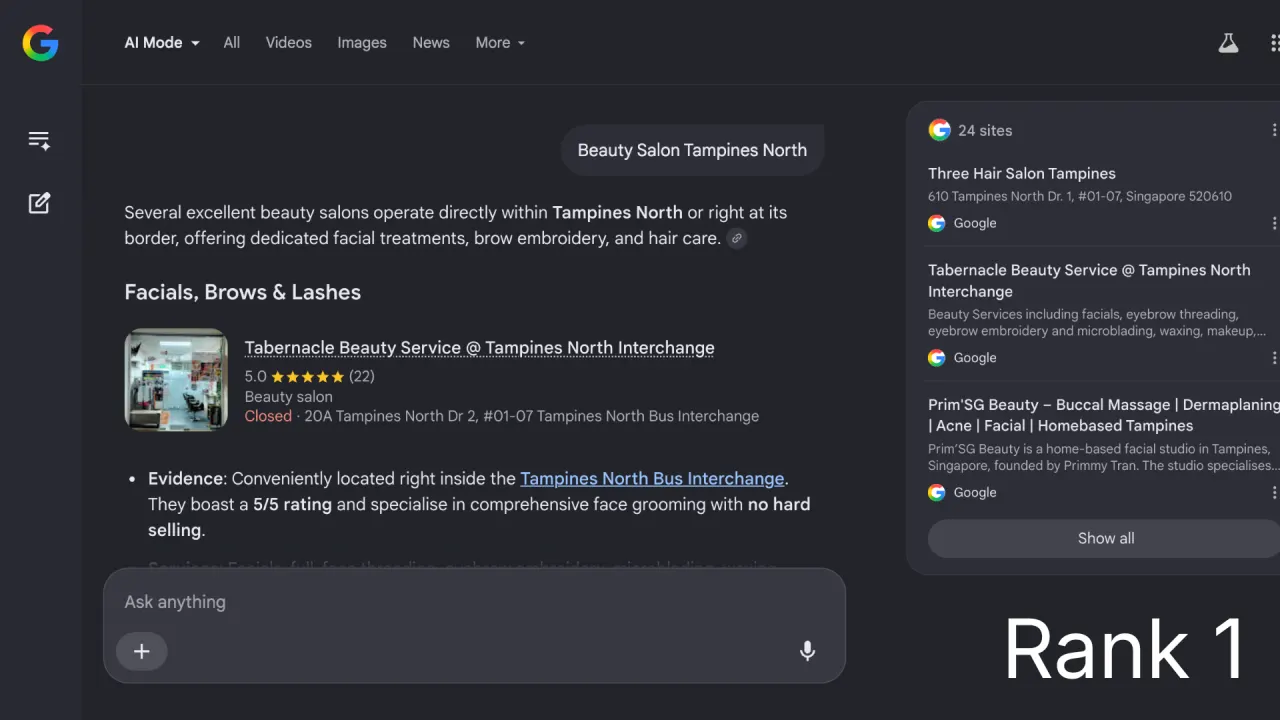The width and height of the screenshot is (1280, 720).
Task: Click the Closed status address line
Action: 502,416
